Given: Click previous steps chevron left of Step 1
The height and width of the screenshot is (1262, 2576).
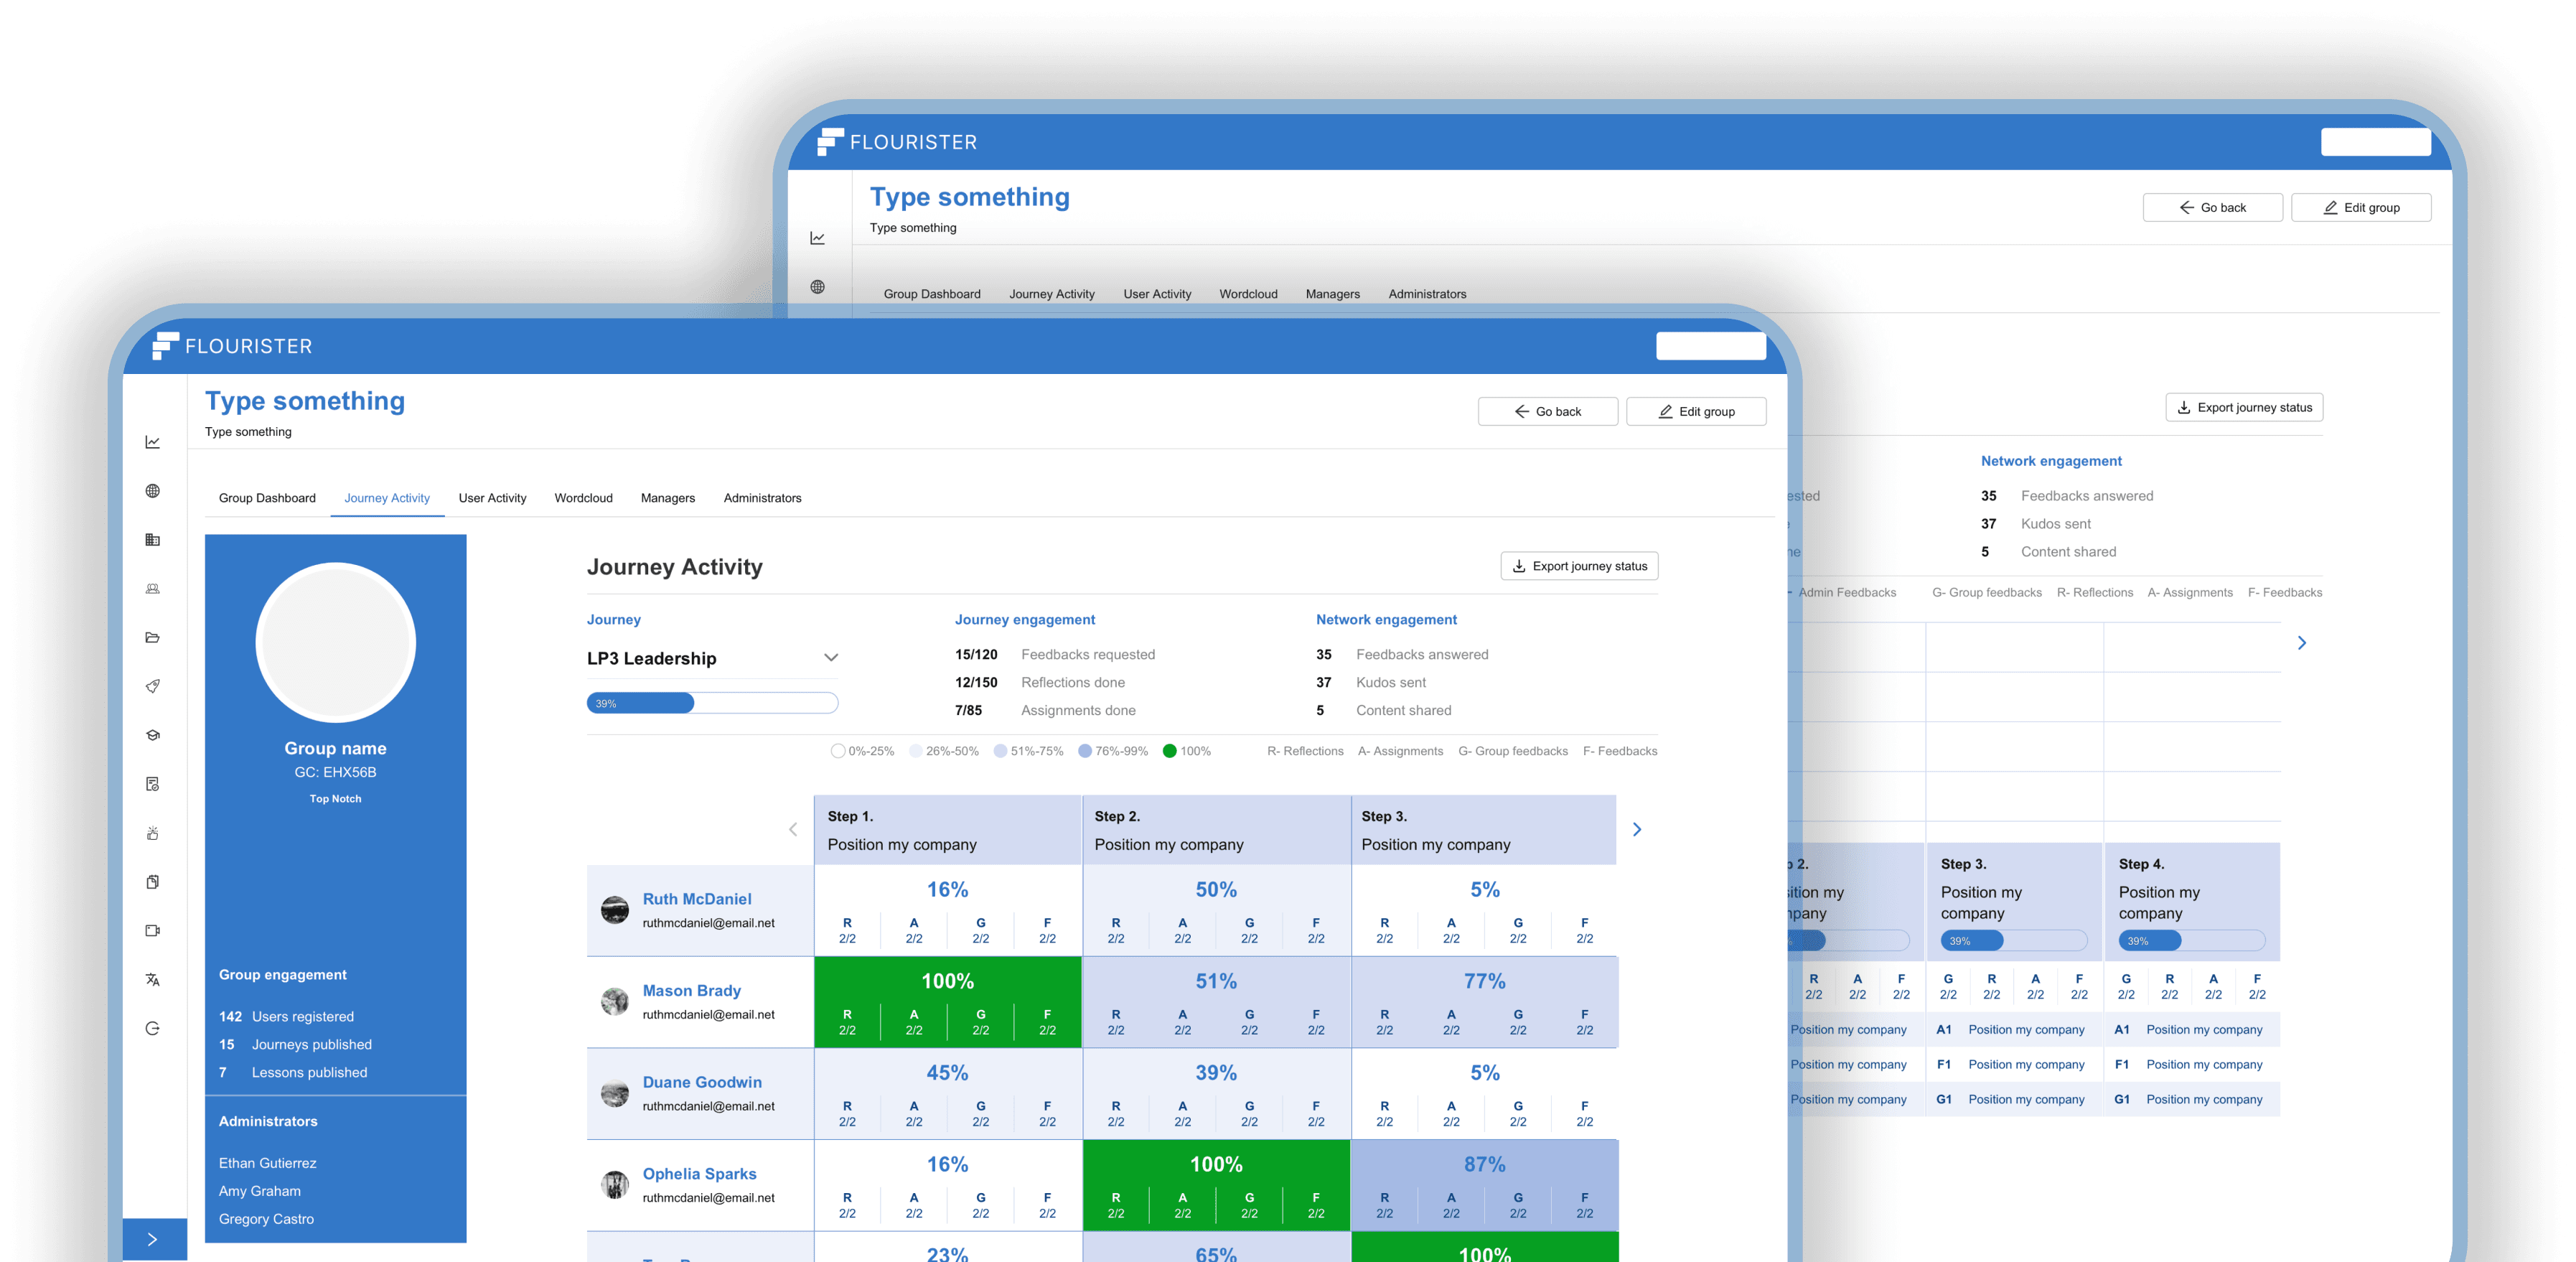Looking at the screenshot, I should point(793,829).
